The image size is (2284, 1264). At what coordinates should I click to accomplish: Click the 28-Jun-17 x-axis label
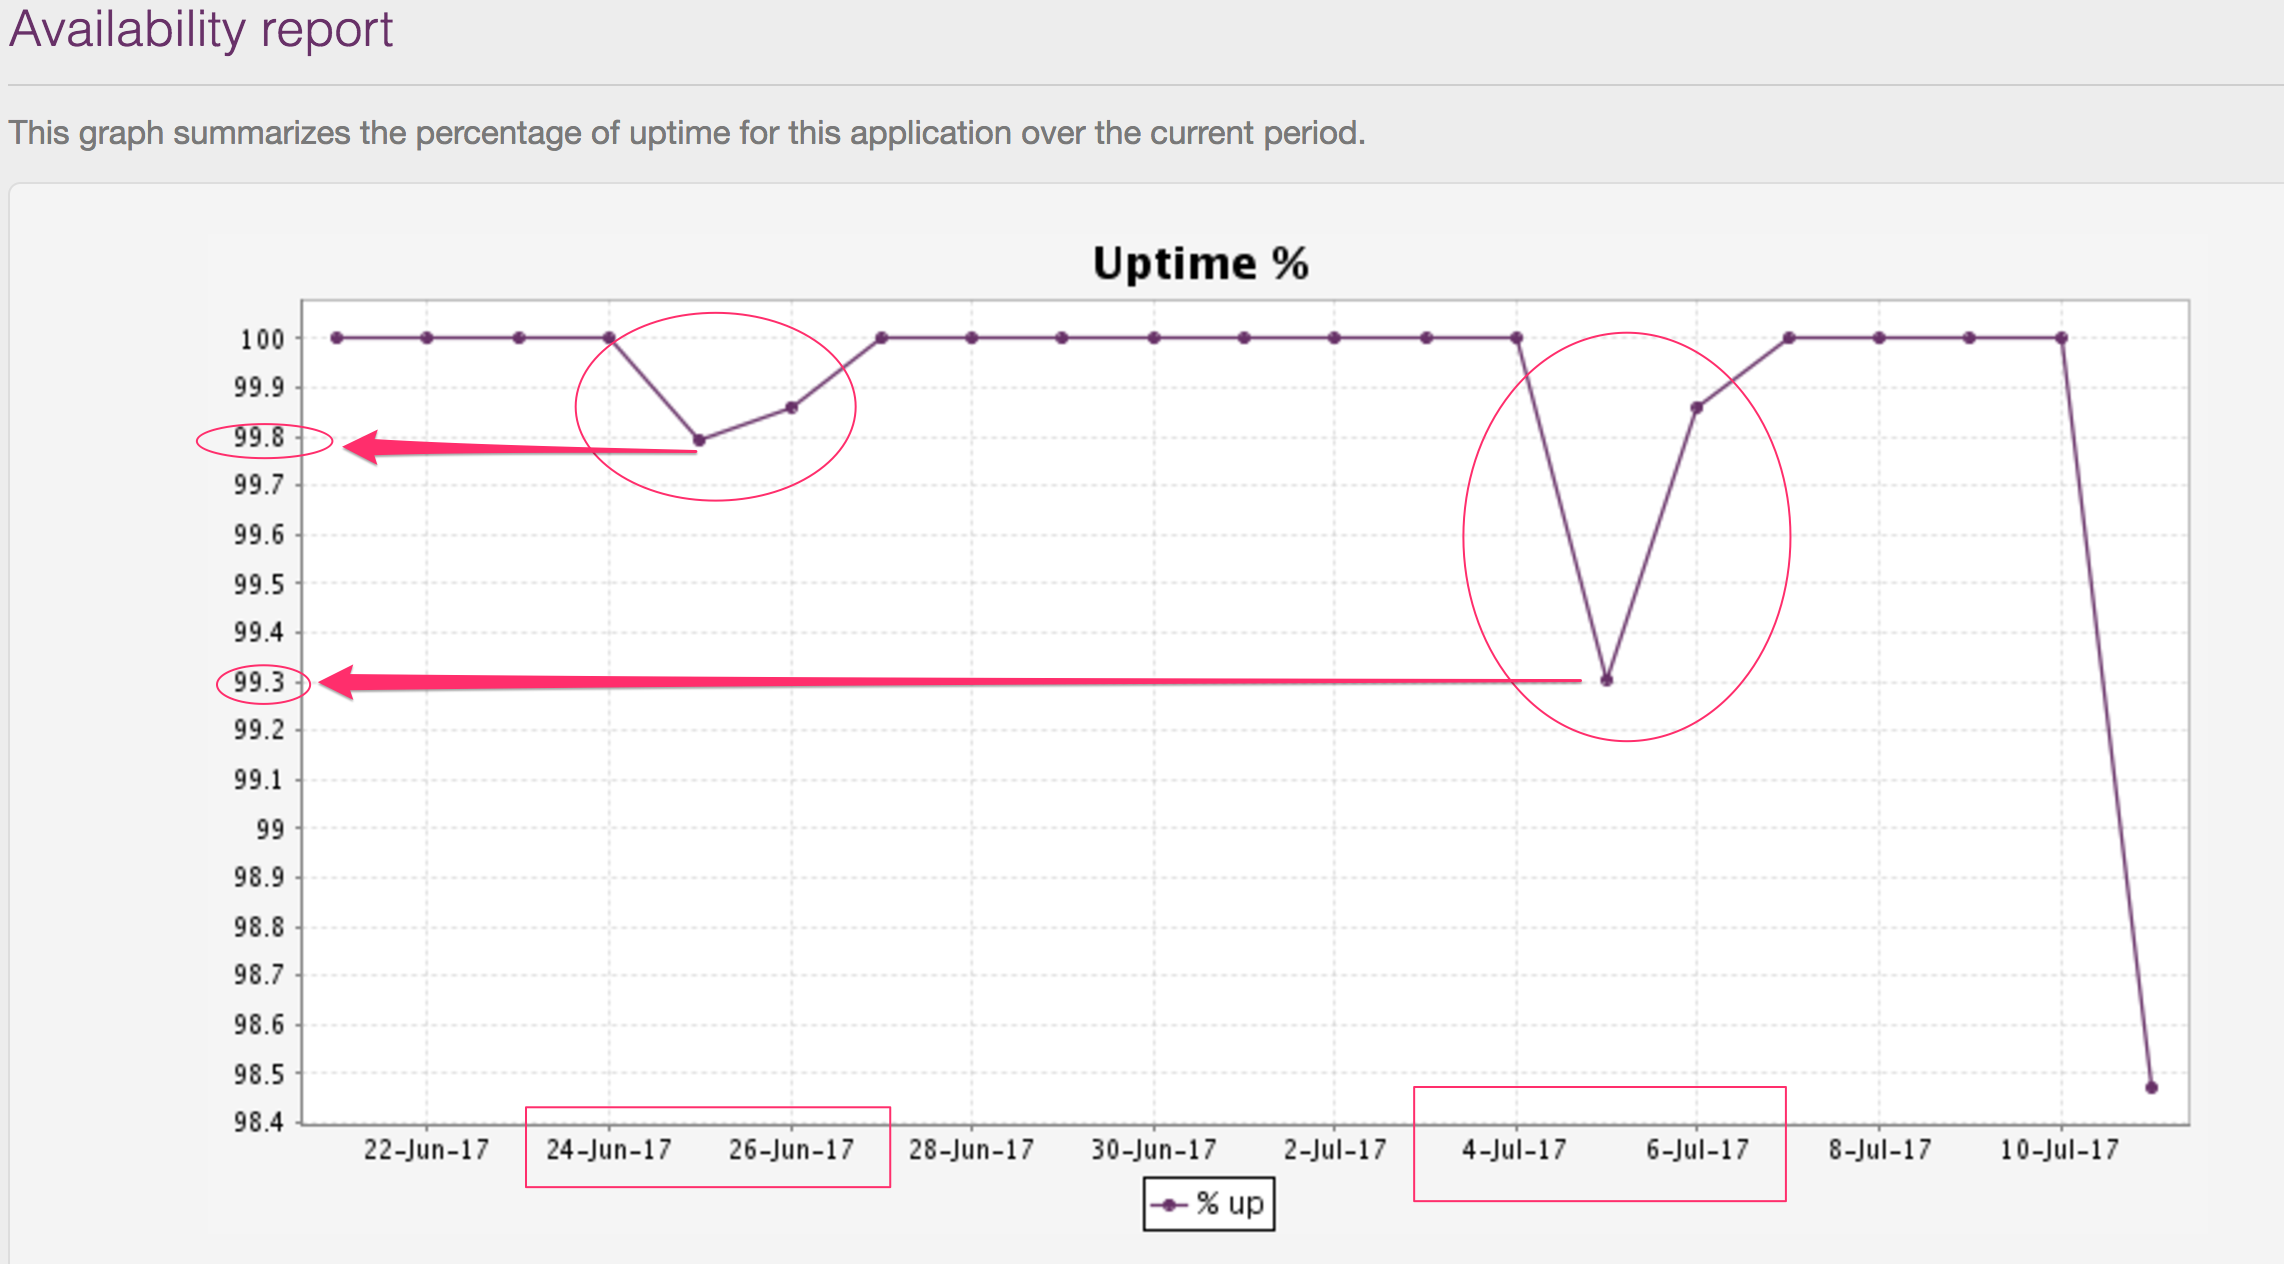[970, 1150]
